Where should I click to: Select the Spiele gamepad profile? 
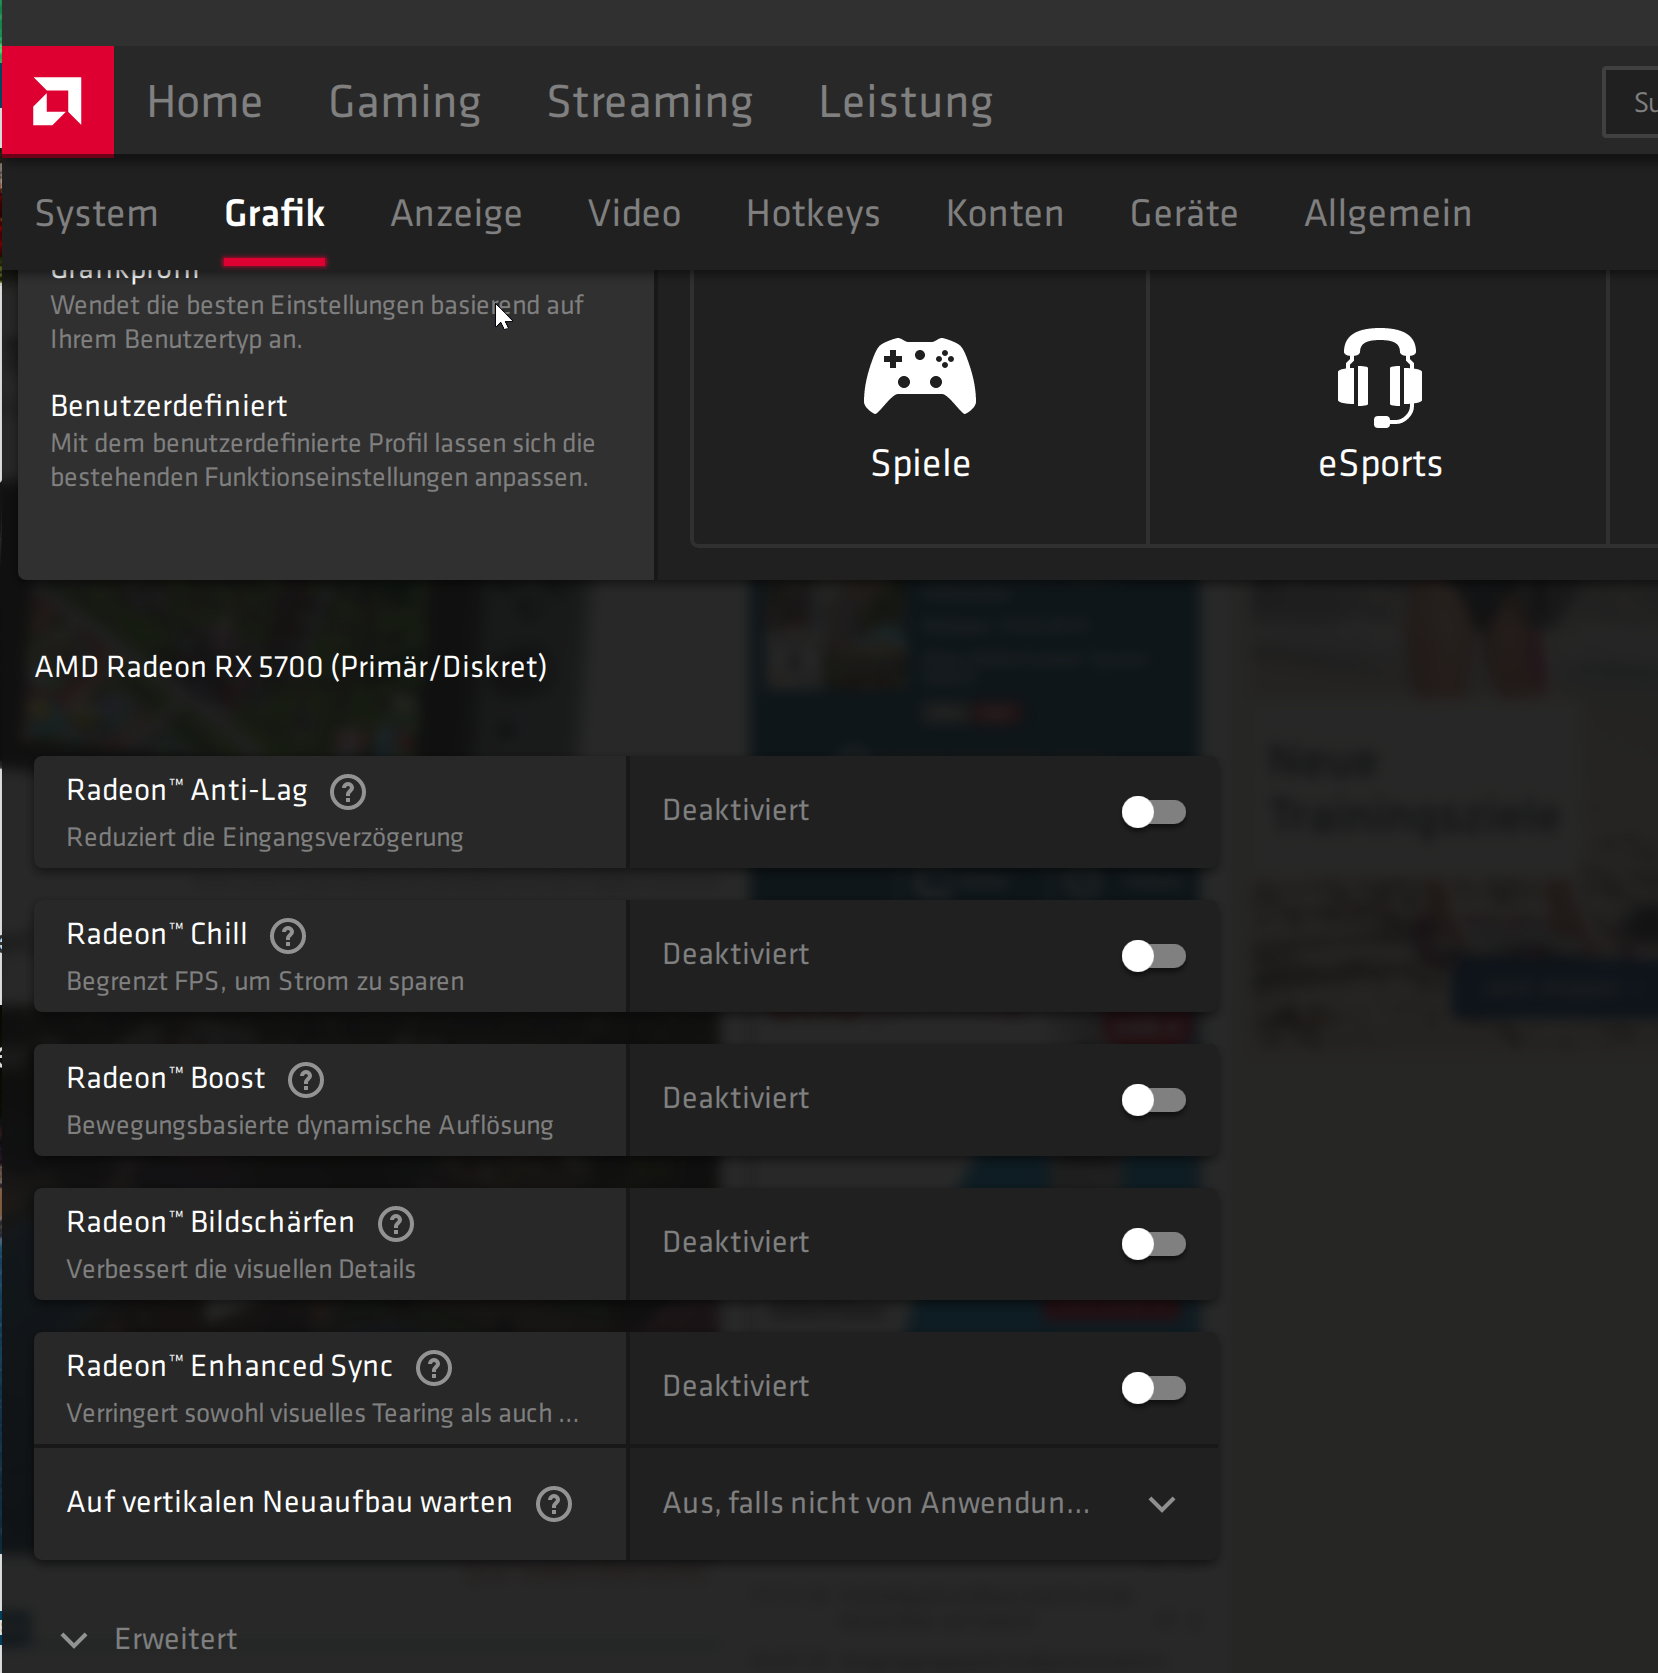tap(920, 408)
